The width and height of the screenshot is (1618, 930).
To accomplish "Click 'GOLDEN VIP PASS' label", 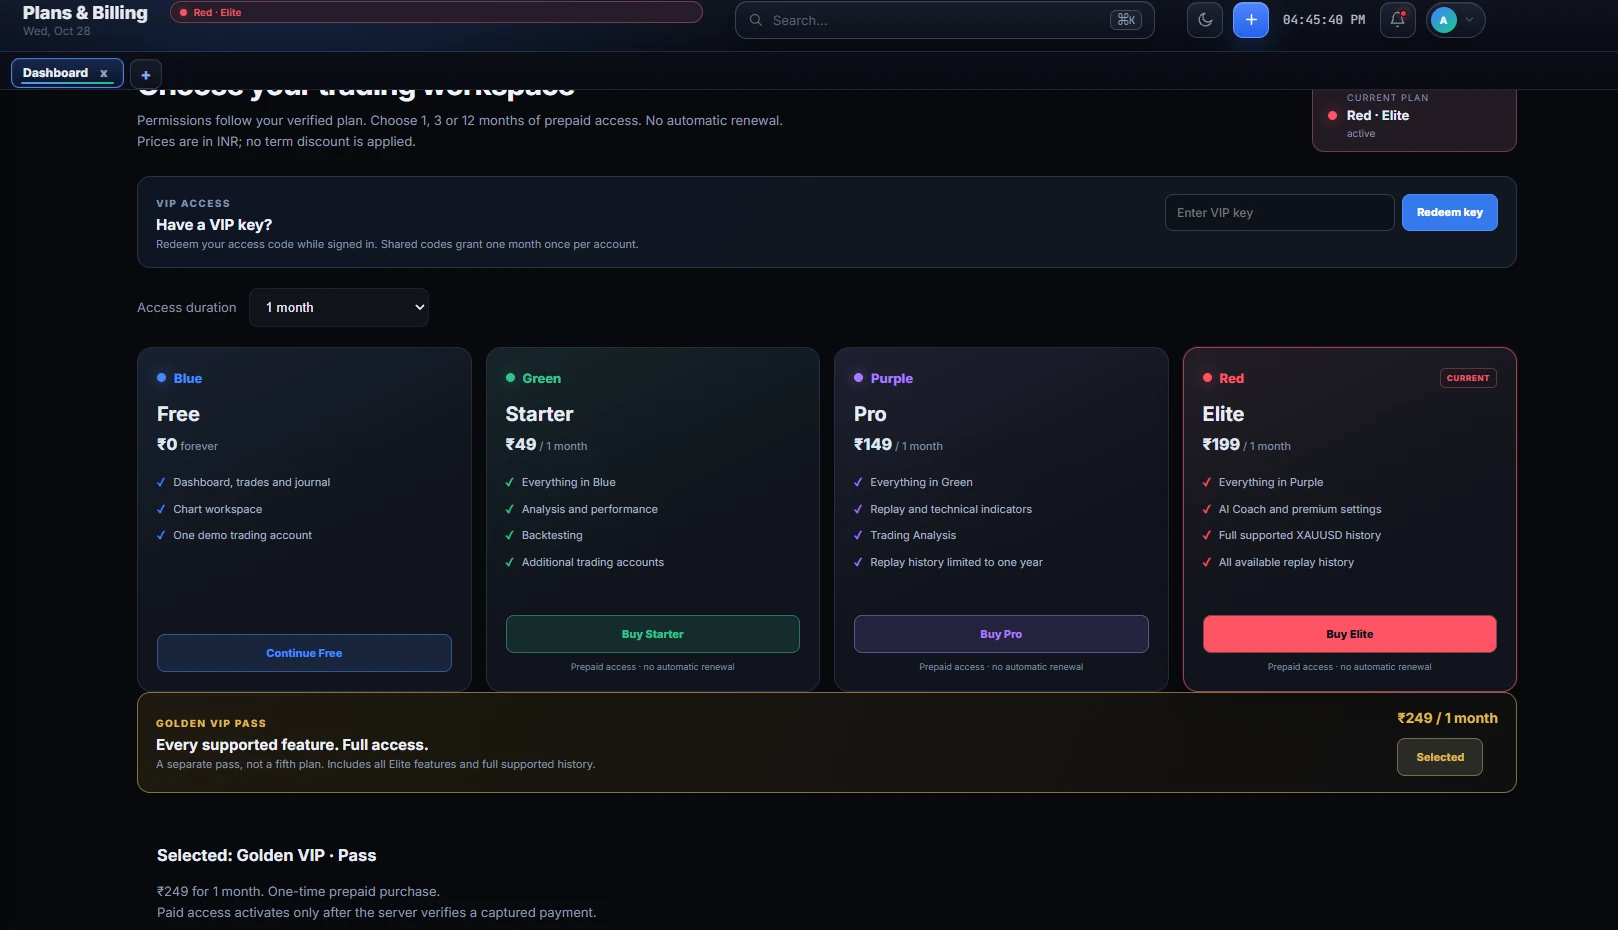I will click(211, 723).
